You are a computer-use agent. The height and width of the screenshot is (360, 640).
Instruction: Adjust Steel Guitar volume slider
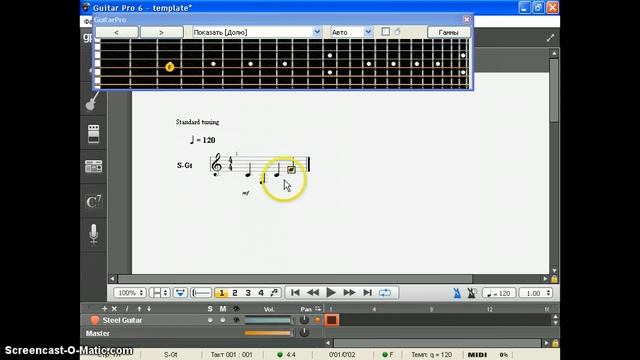268,320
